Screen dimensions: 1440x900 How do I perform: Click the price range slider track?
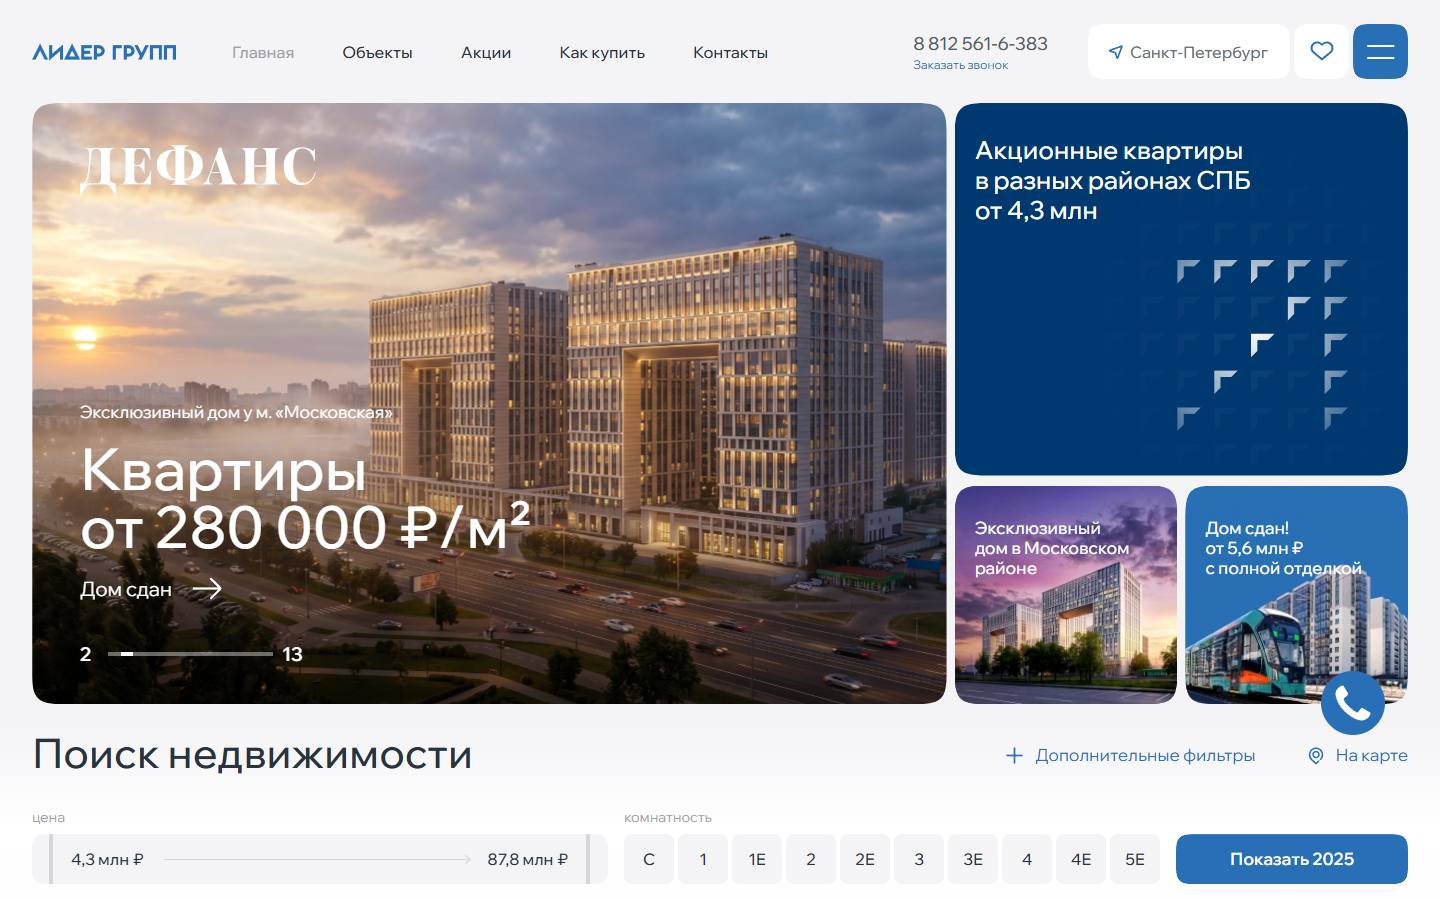[317, 859]
